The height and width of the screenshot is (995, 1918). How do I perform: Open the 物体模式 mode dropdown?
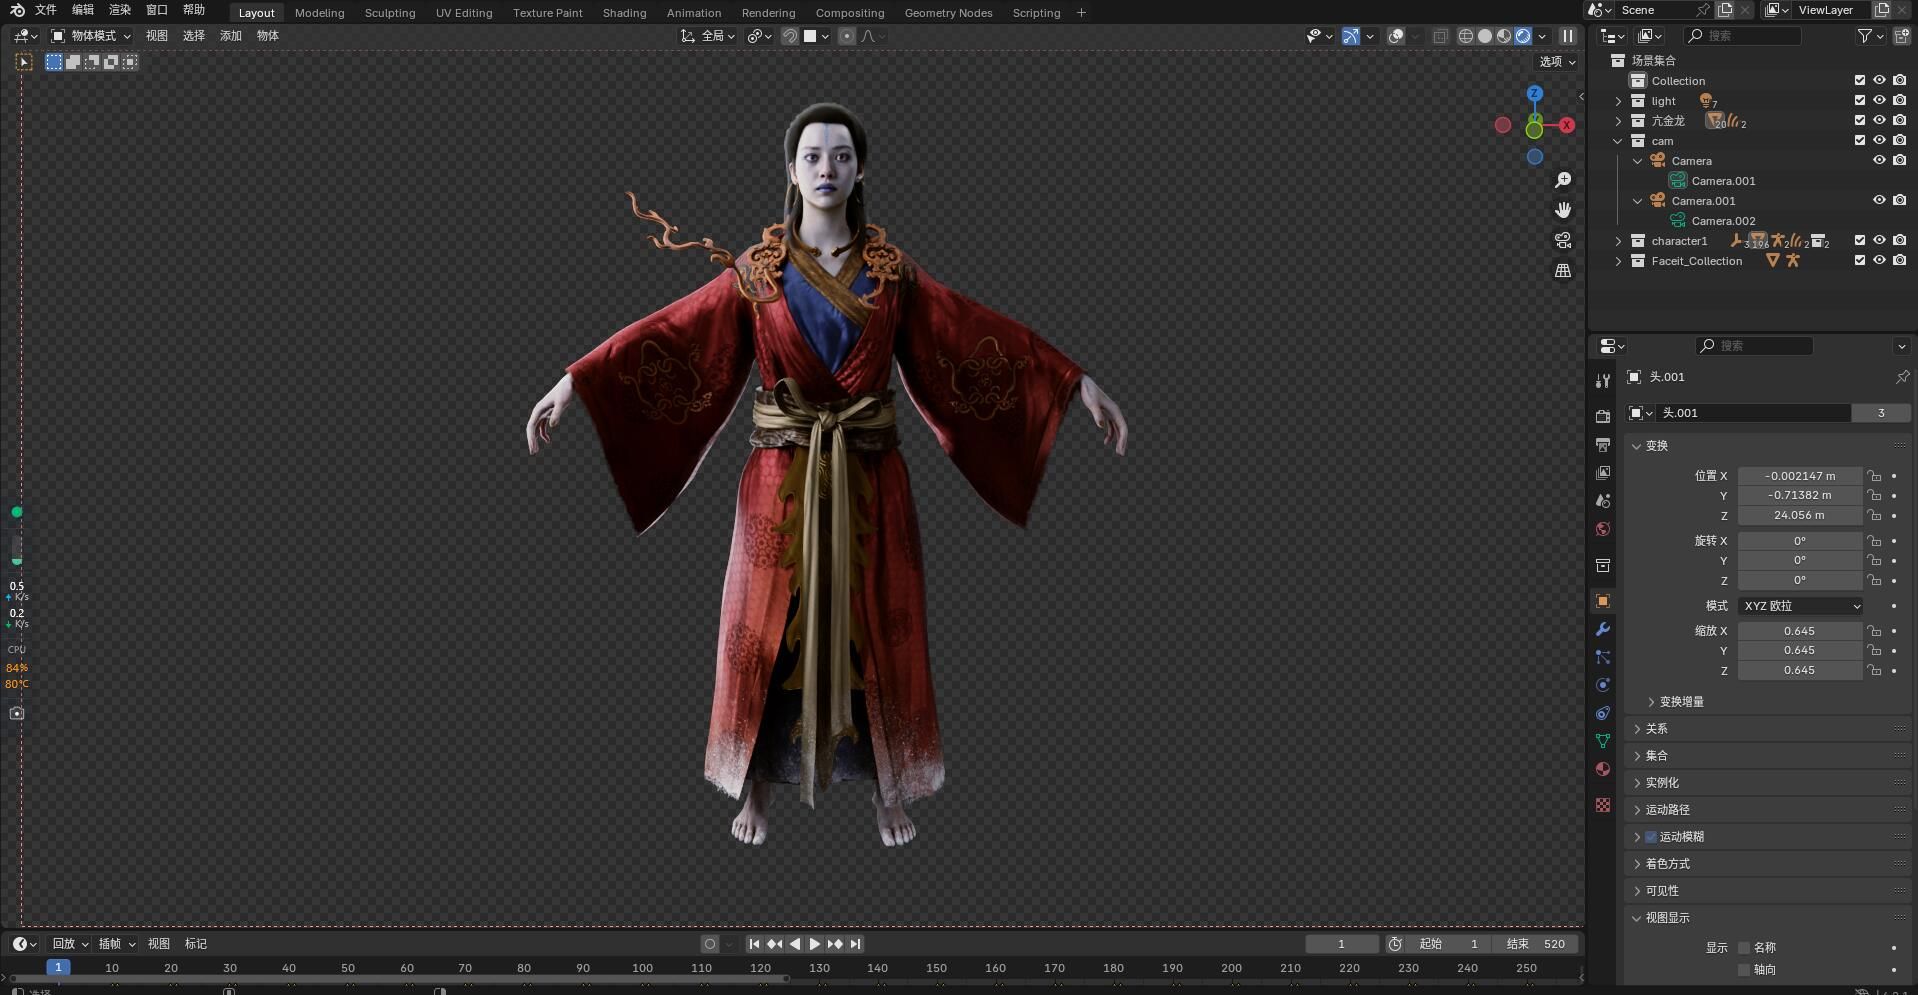(92, 36)
